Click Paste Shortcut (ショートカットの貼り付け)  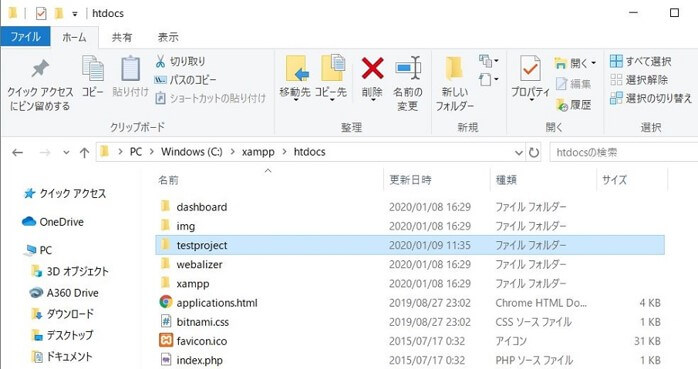coord(210,98)
